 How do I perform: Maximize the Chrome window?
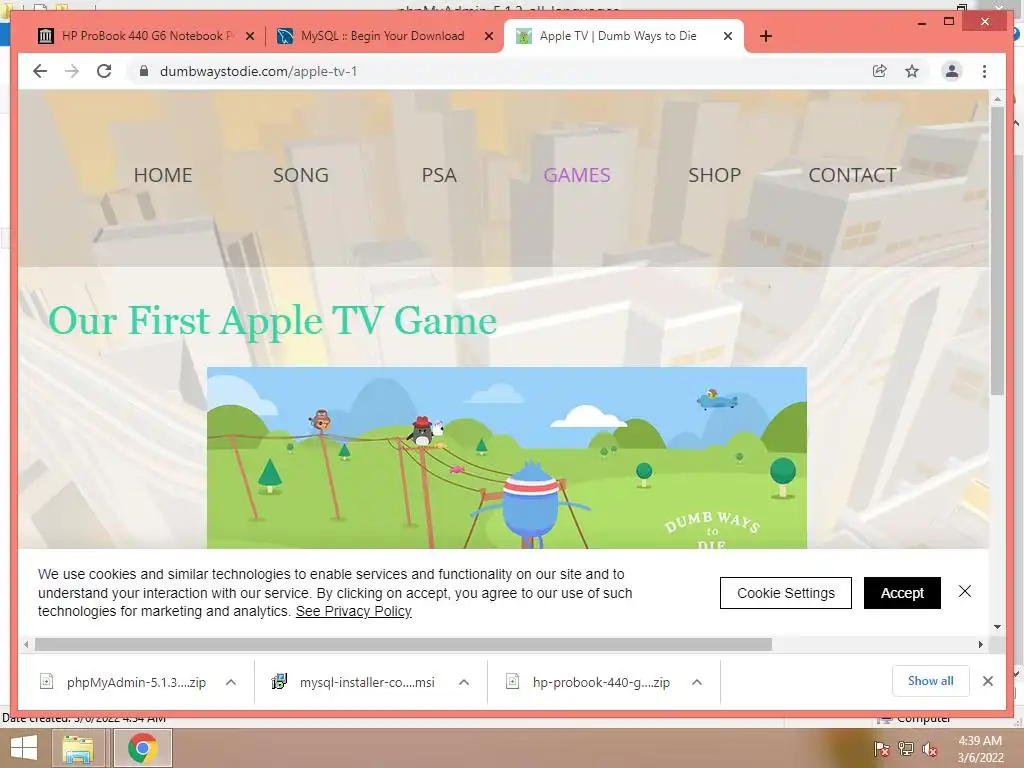(x=949, y=22)
